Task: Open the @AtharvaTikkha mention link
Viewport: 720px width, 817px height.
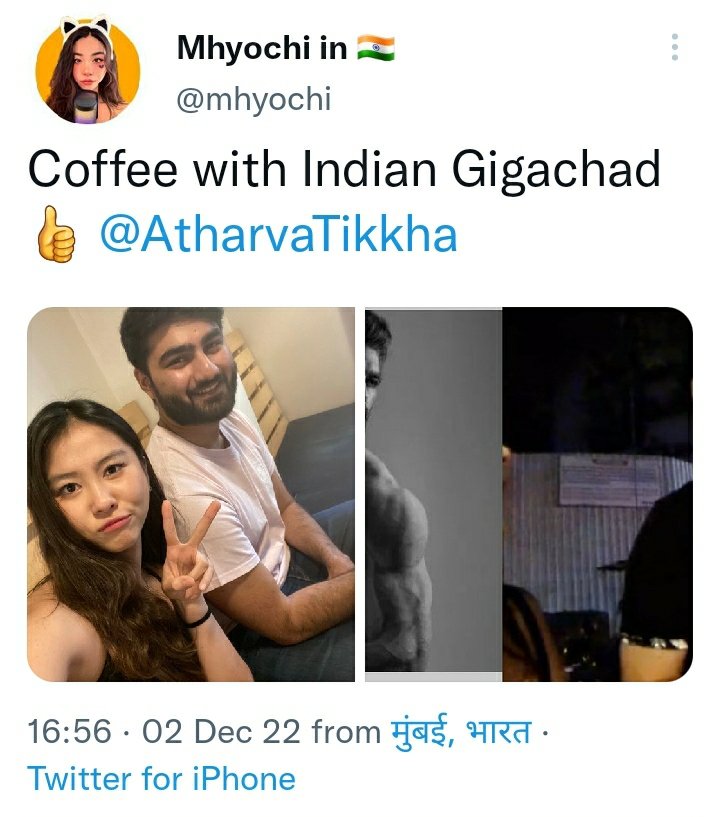Action: (x=278, y=234)
